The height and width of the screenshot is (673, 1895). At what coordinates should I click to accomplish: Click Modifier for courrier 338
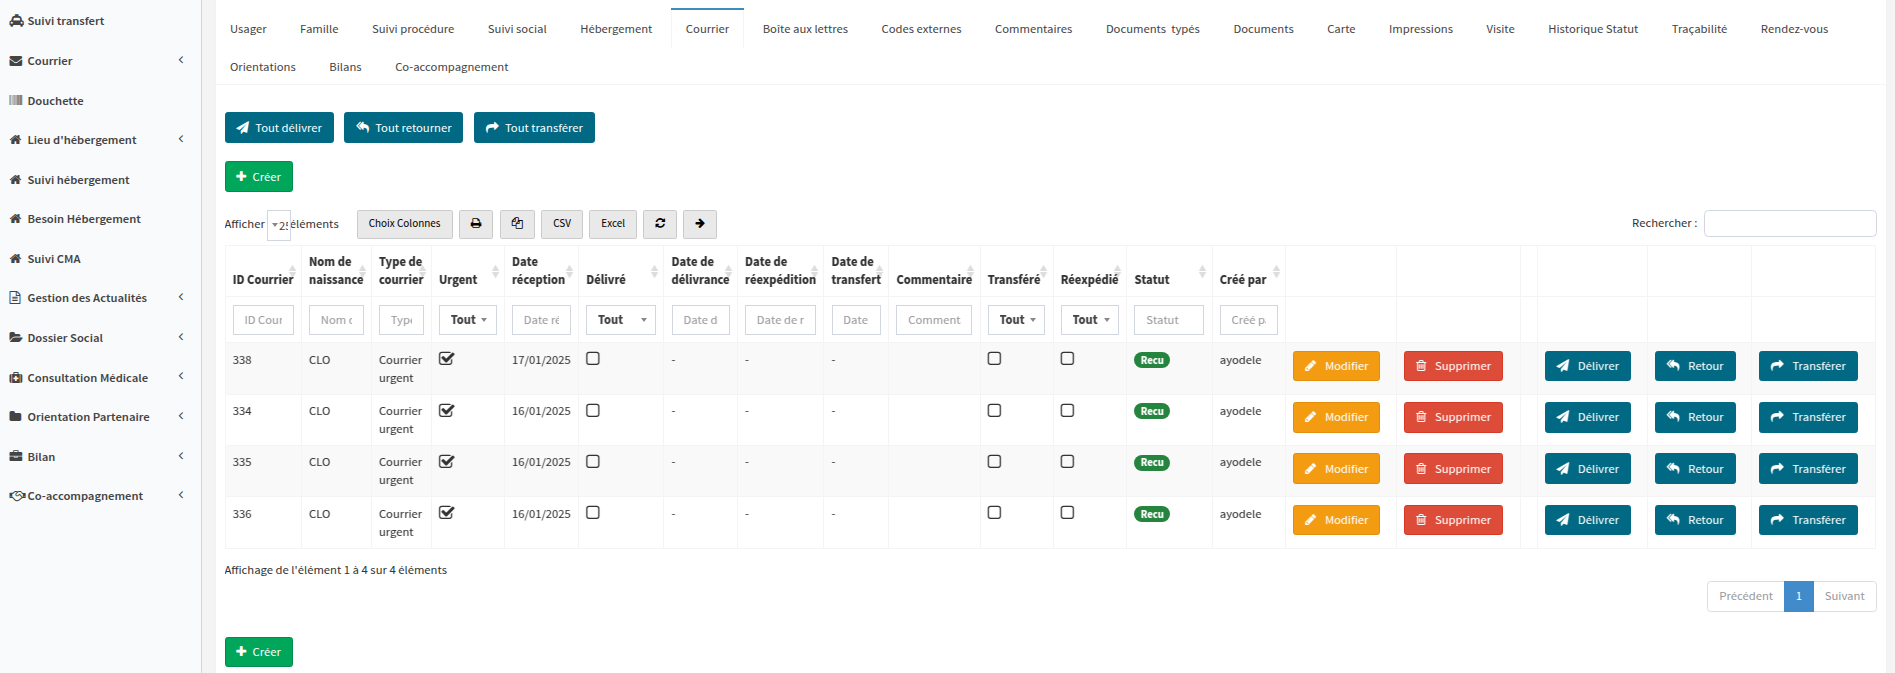tap(1336, 366)
